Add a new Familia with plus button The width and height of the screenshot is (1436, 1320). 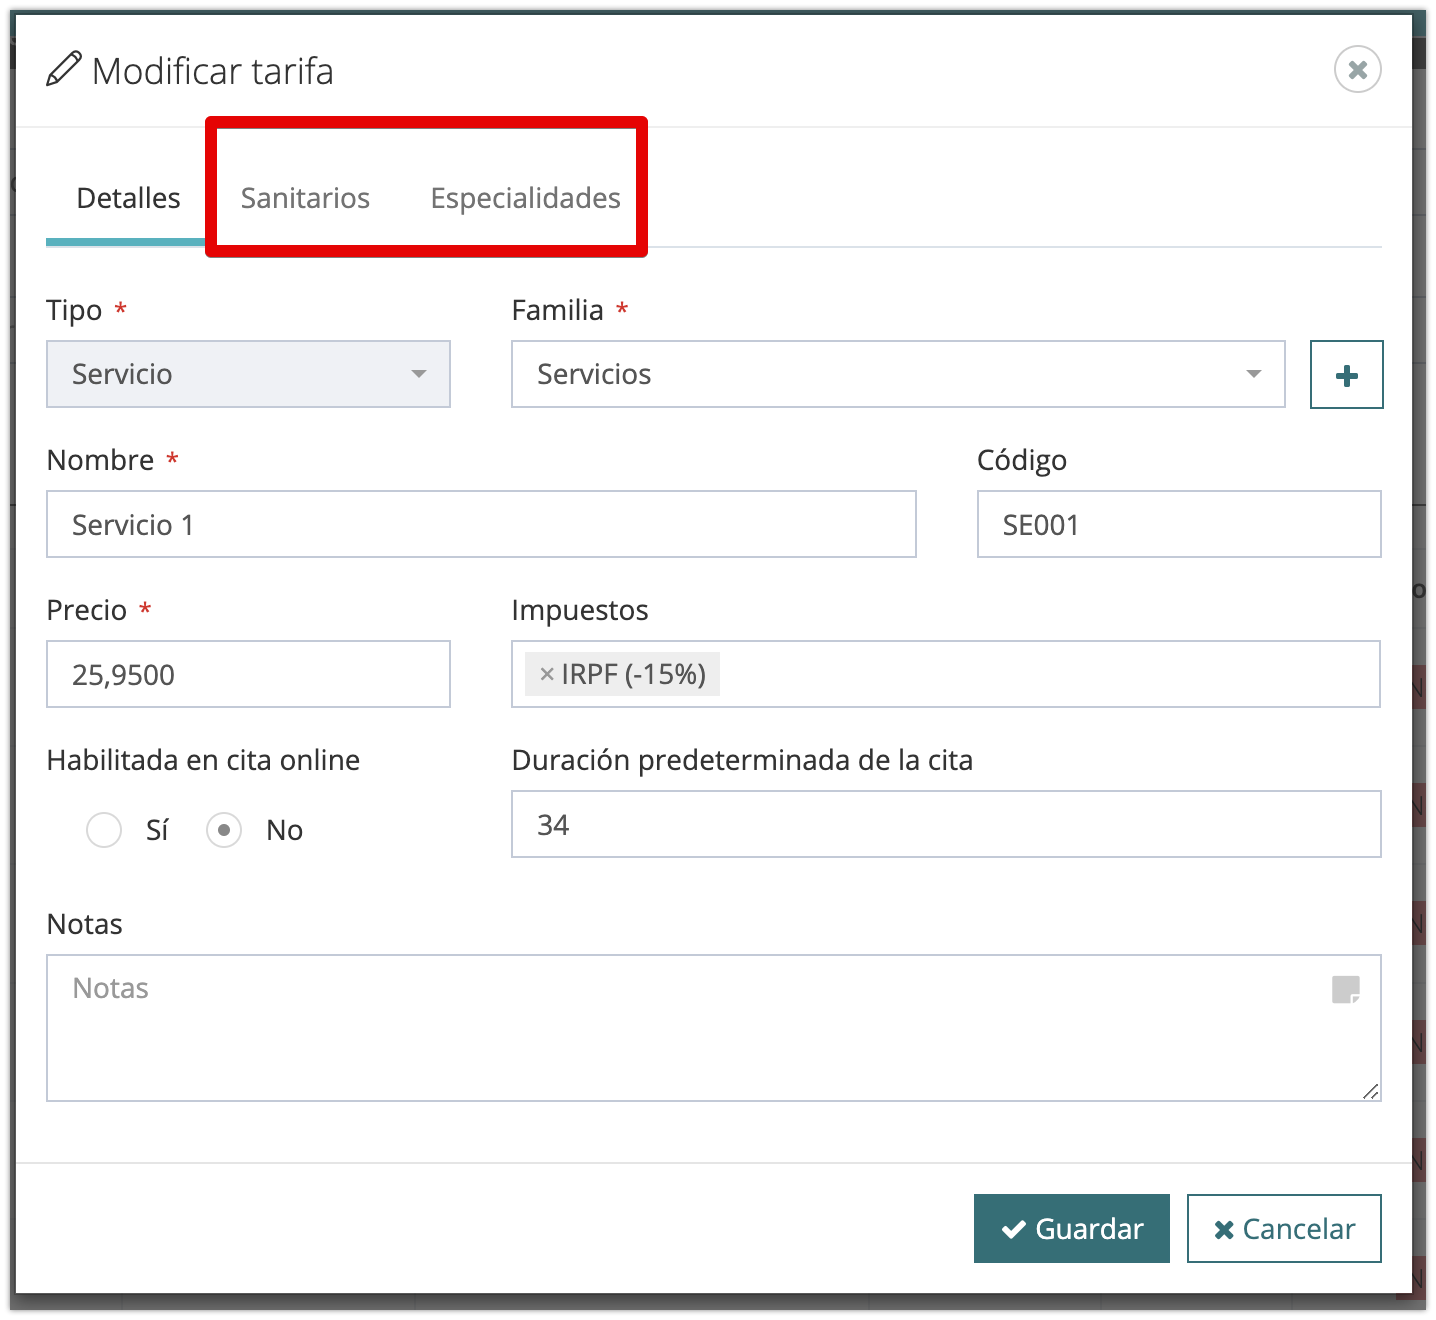[x=1346, y=375]
